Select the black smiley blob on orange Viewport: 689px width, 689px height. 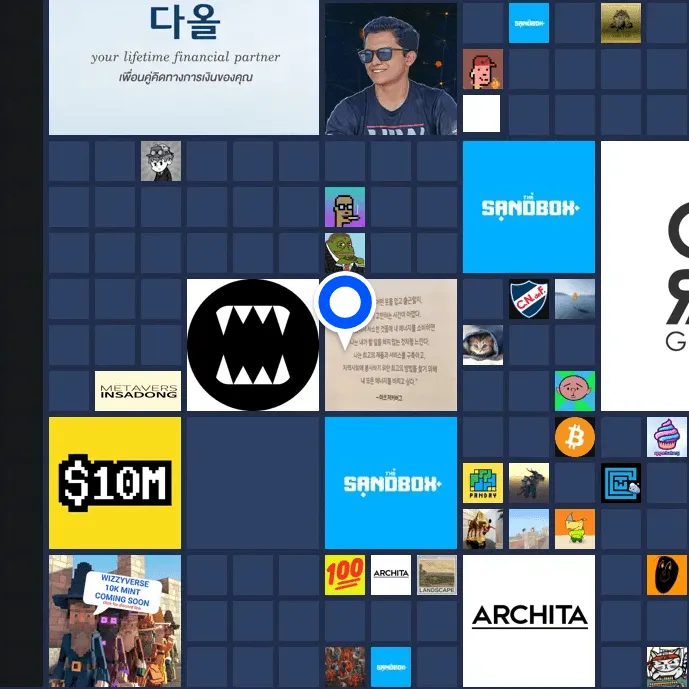(667, 575)
